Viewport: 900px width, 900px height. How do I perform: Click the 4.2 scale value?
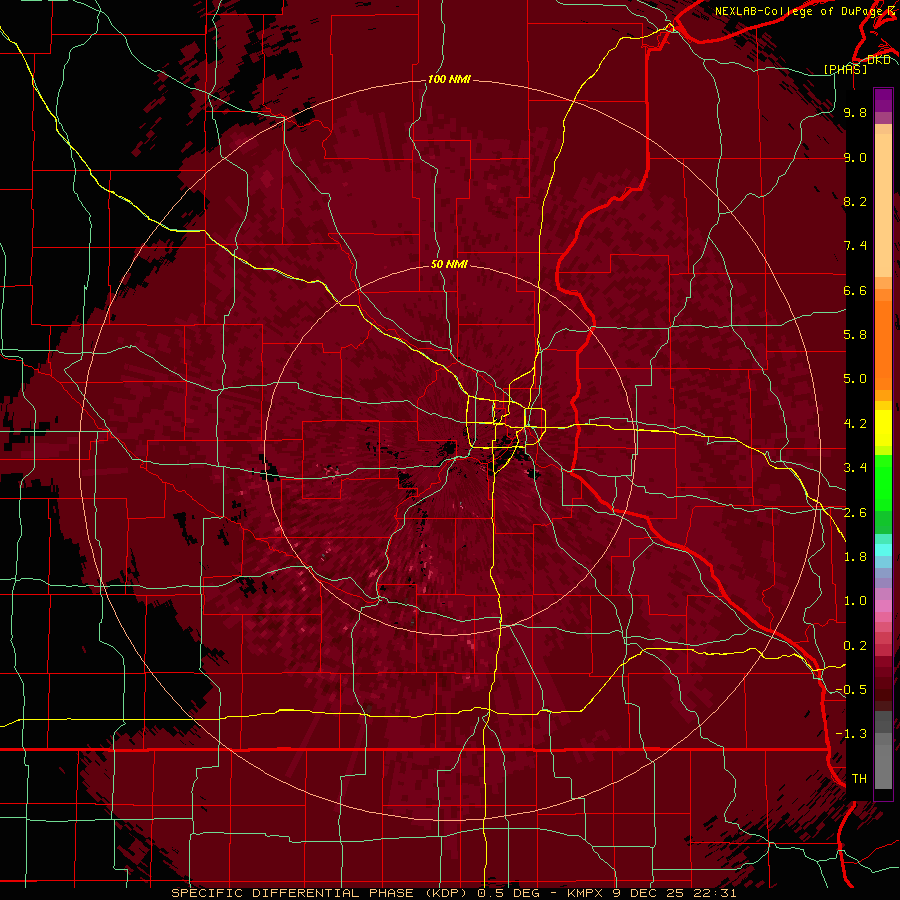pyautogui.click(x=855, y=424)
